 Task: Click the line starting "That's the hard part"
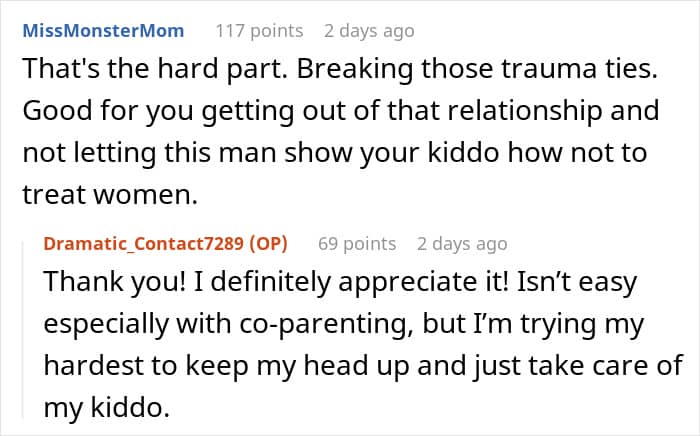[x=340, y=69]
